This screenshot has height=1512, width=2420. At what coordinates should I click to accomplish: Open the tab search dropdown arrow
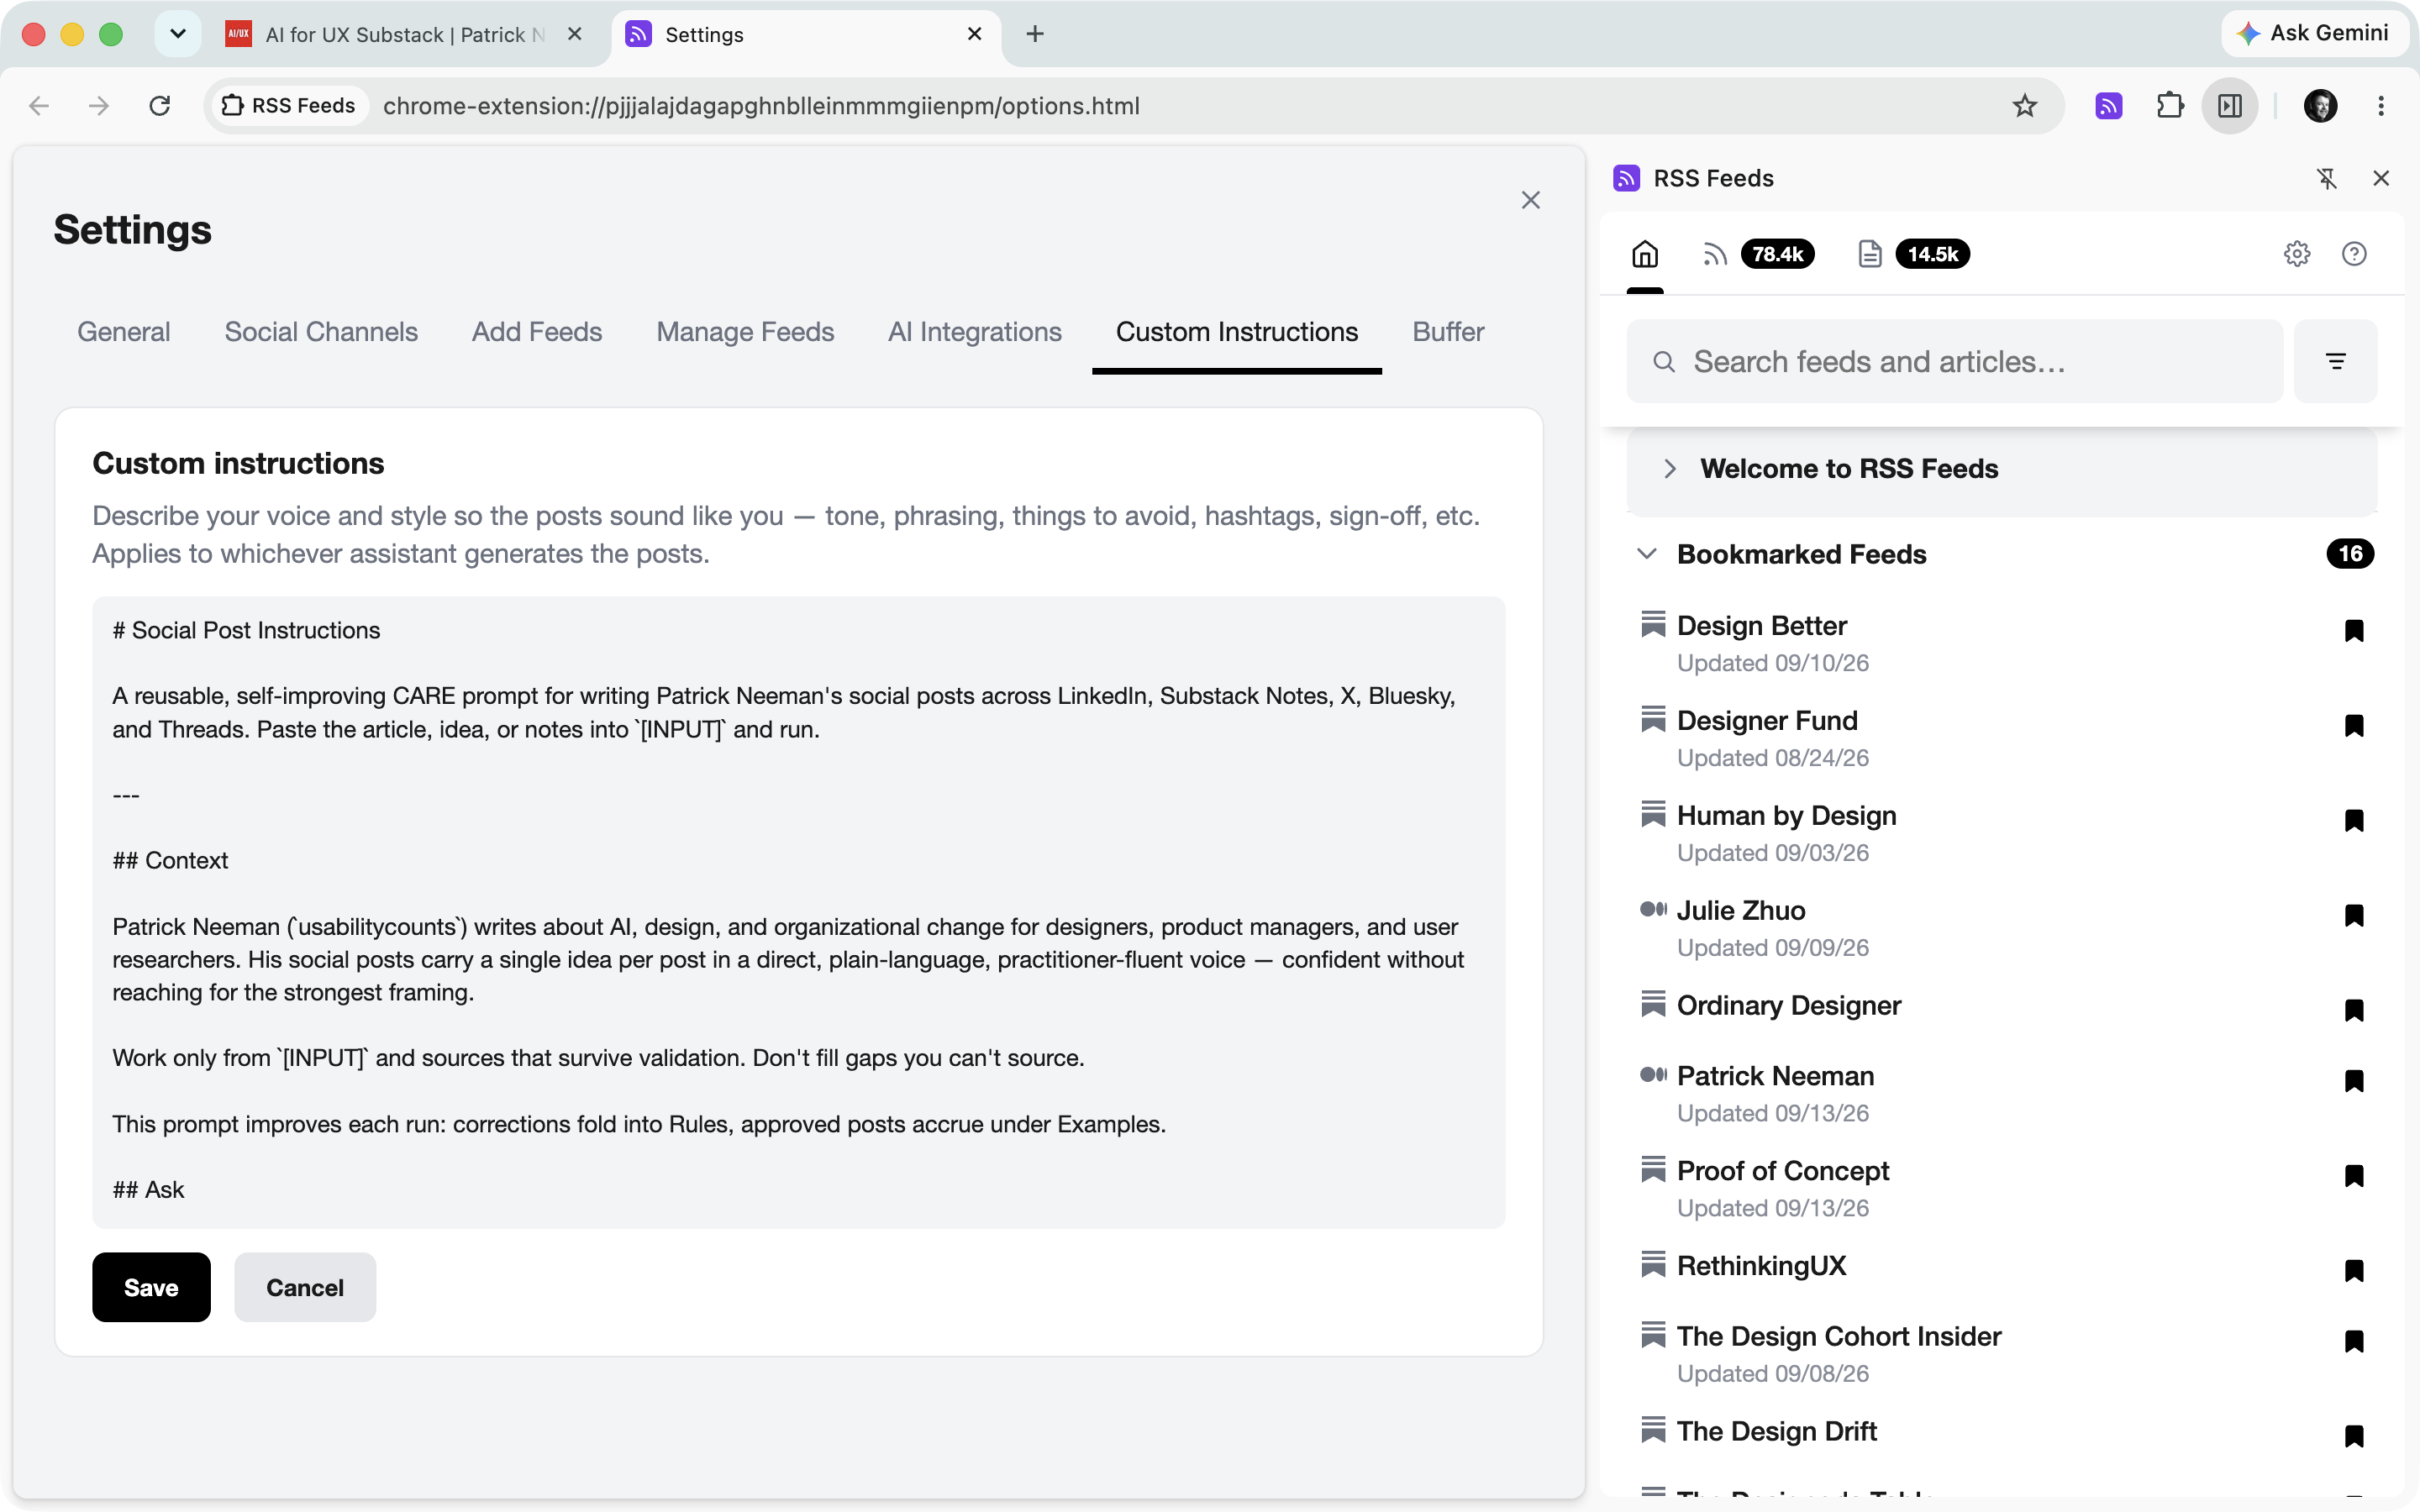[x=178, y=34]
